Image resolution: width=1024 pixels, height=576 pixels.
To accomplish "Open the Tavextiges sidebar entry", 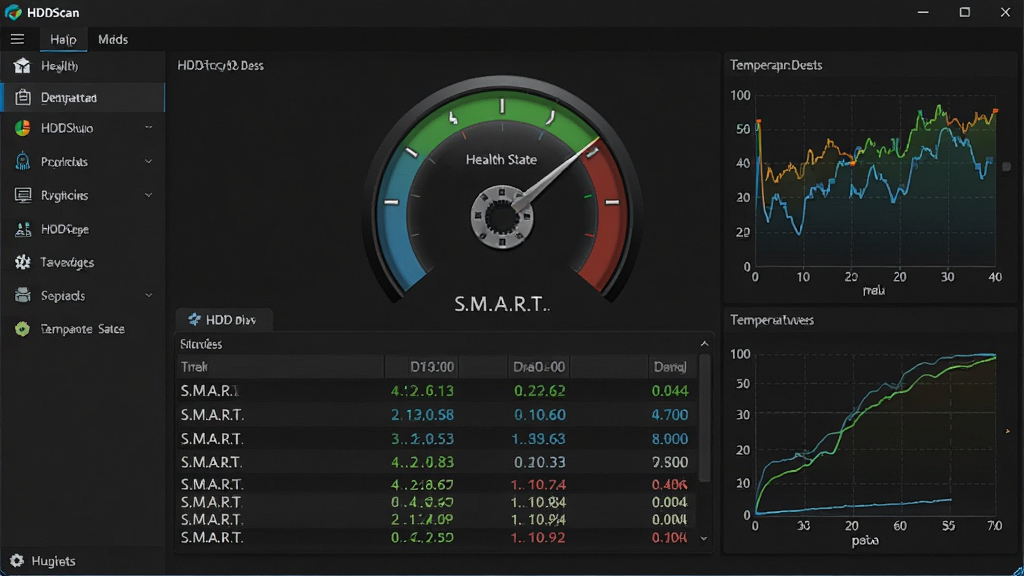I will point(82,262).
